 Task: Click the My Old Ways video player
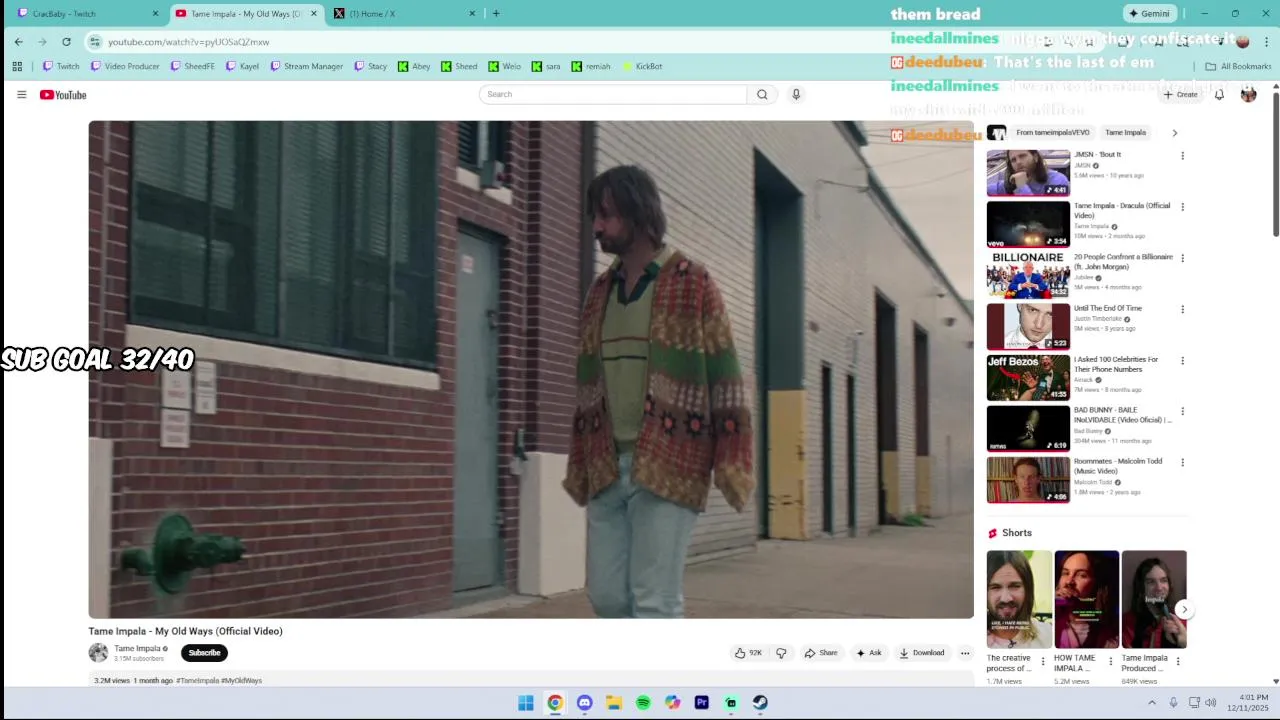coord(531,369)
